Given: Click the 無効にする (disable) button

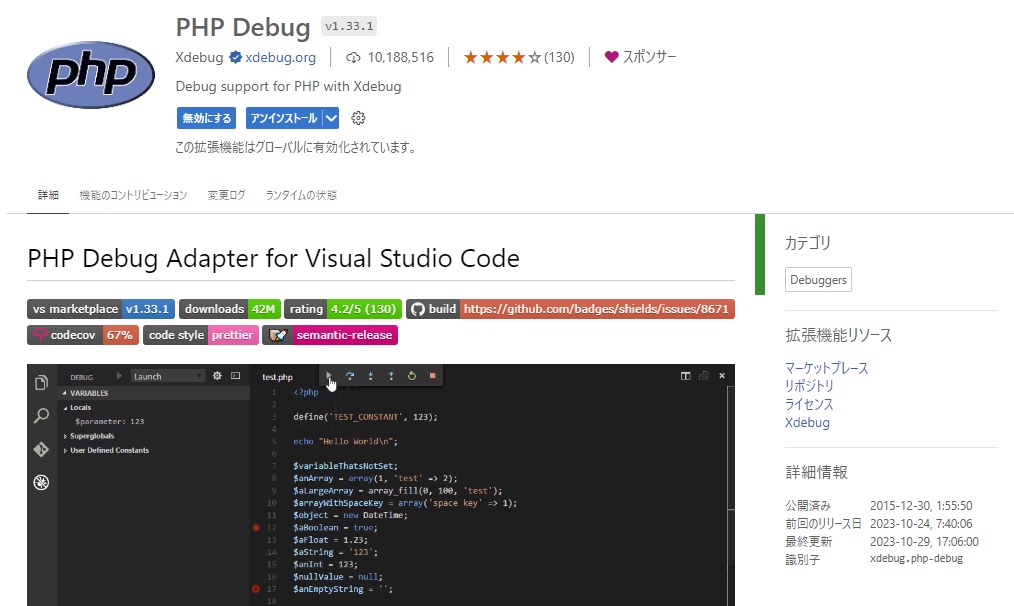Looking at the screenshot, I should (x=206, y=118).
